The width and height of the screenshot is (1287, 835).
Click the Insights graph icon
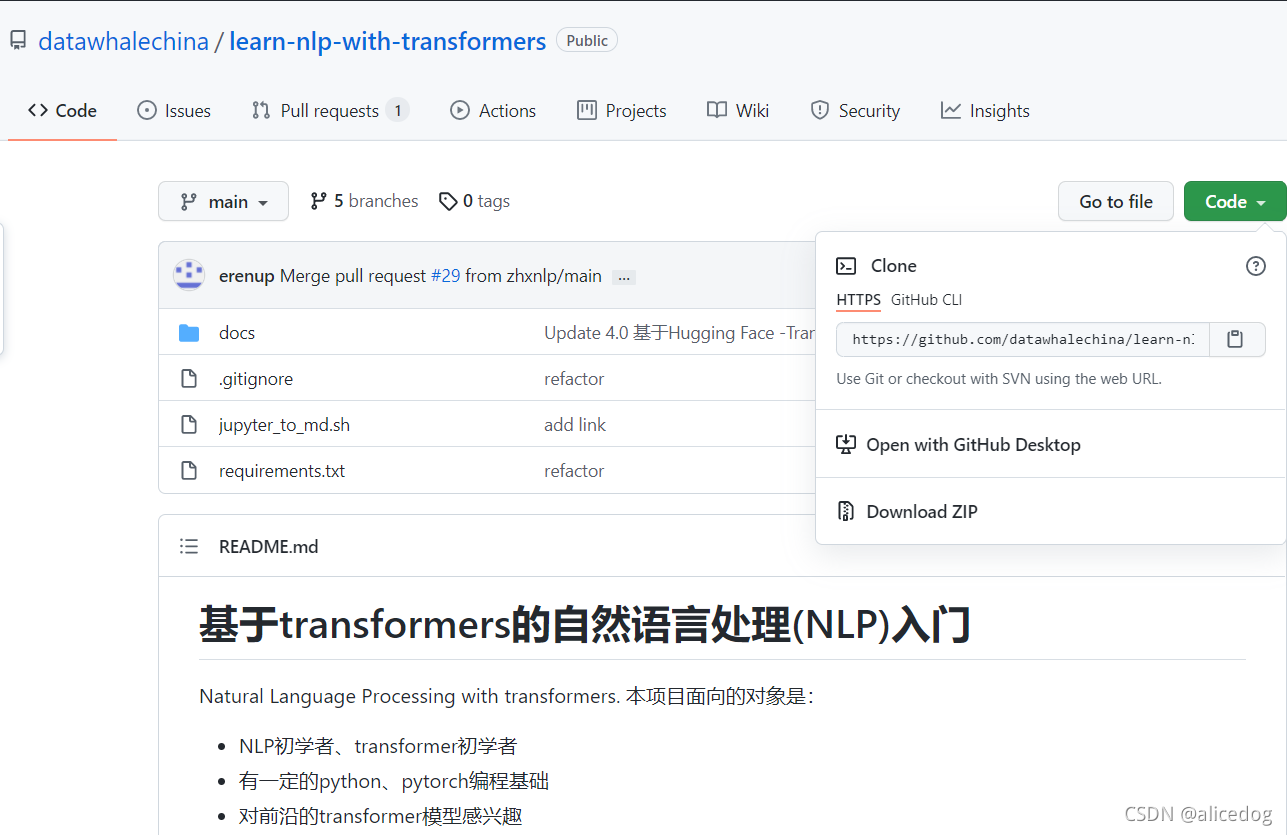951,111
